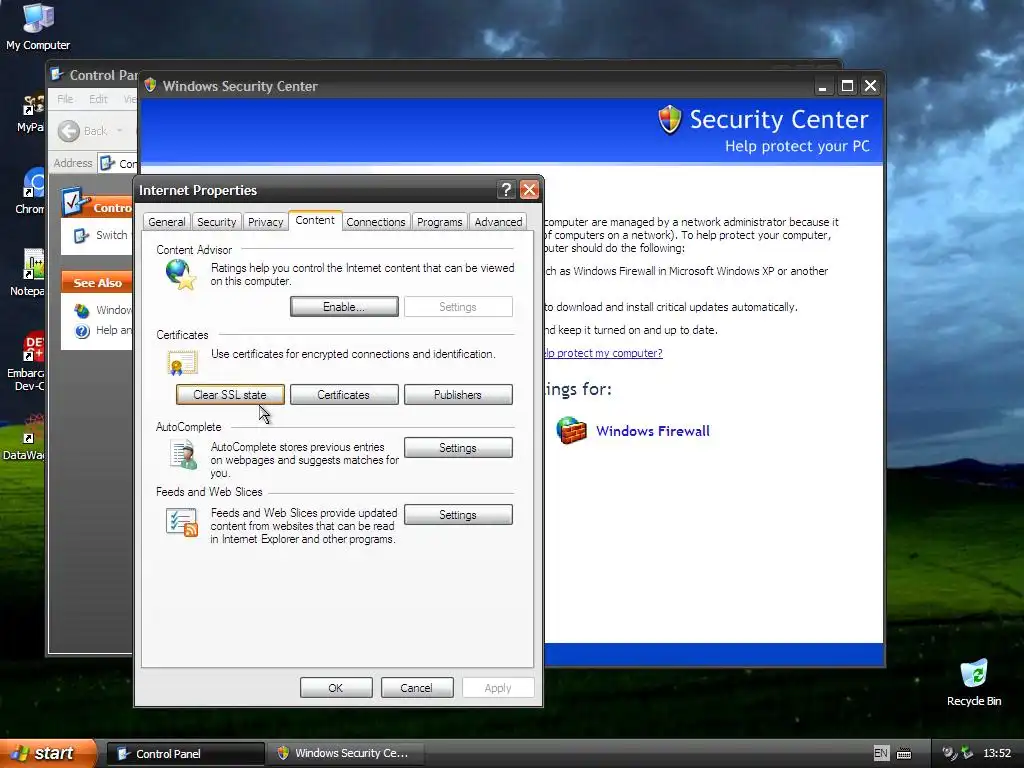Open the Chrome desktop shortcut icon

click(33, 183)
